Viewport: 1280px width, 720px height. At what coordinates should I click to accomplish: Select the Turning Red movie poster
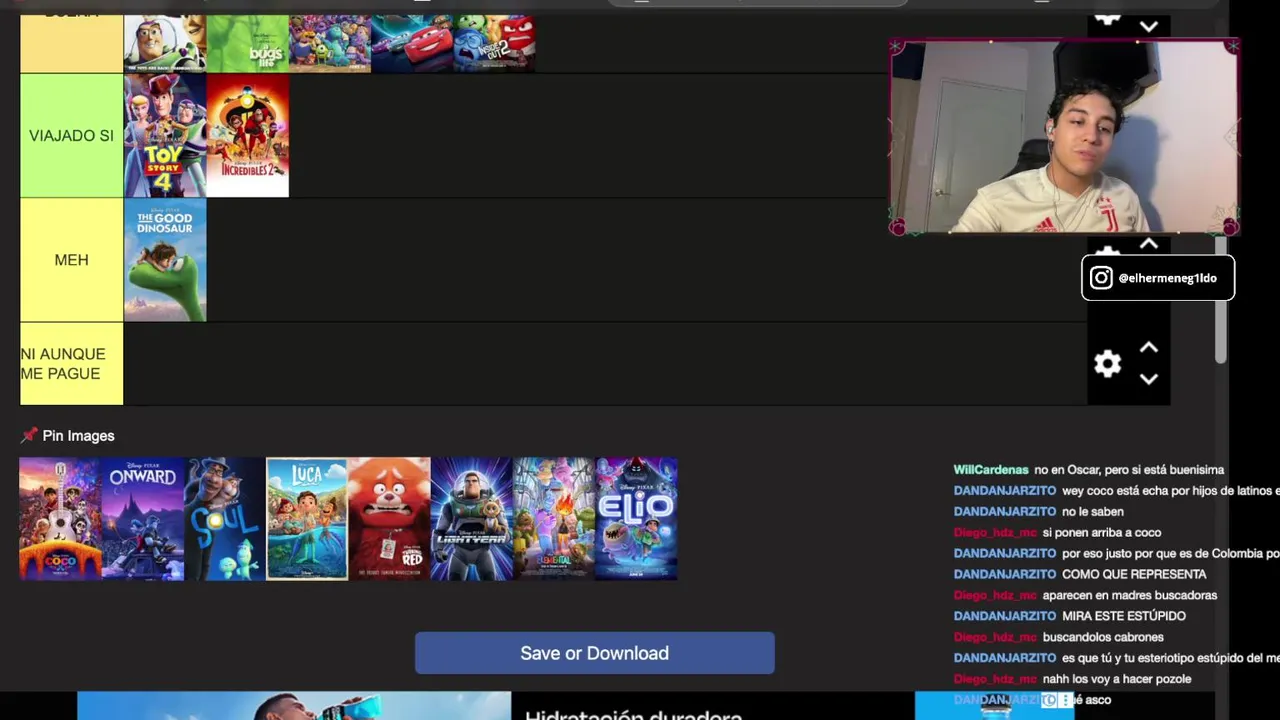click(389, 519)
